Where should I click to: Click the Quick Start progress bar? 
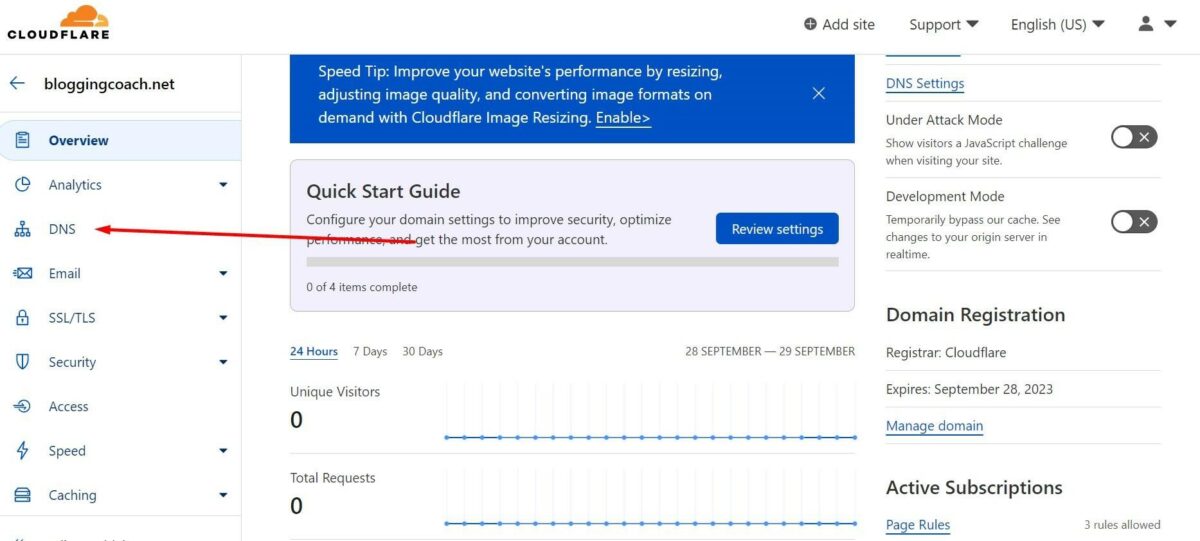[x=572, y=262]
